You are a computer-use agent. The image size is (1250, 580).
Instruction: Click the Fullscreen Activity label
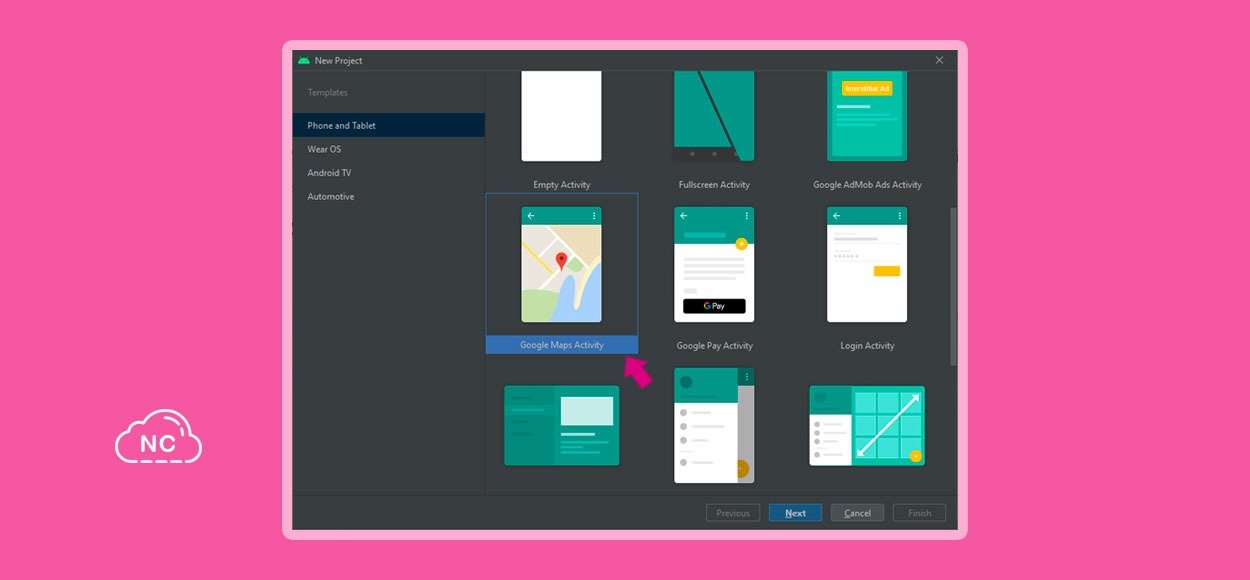point(714,184)
